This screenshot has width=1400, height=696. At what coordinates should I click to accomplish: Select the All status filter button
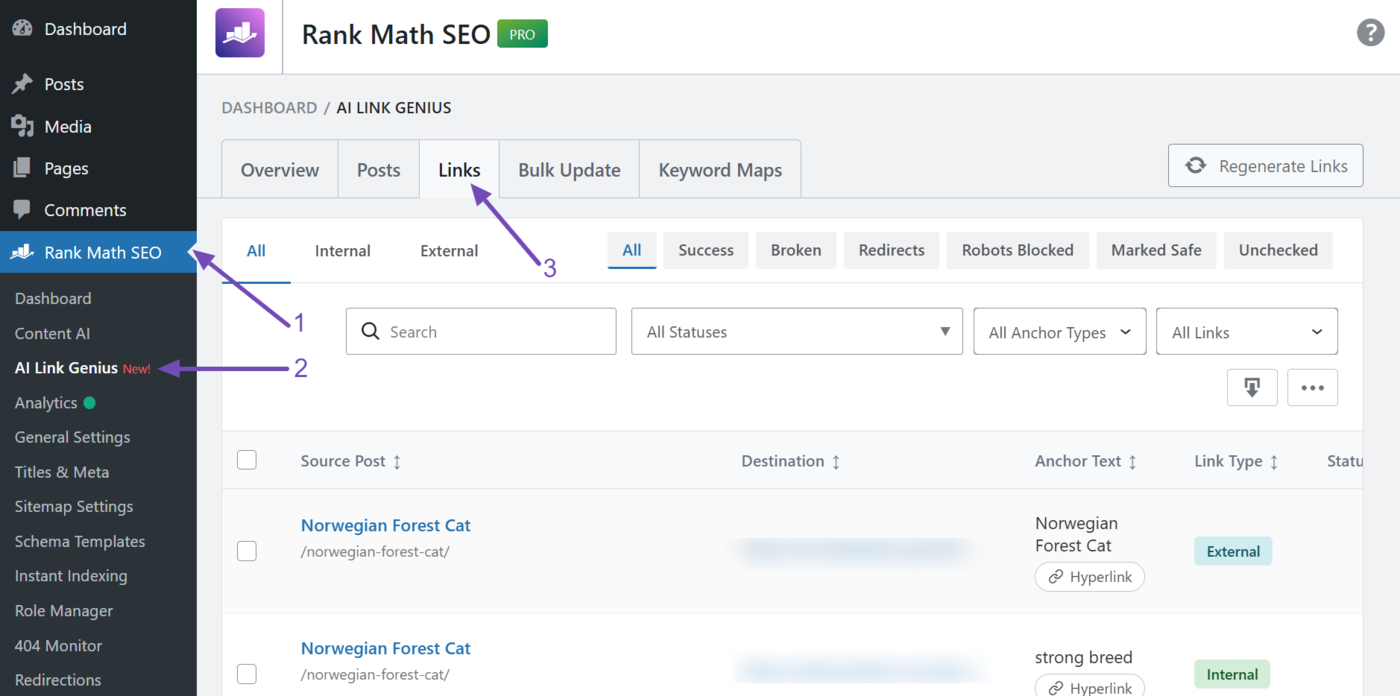pyautogui.click(x=632, y=250)
